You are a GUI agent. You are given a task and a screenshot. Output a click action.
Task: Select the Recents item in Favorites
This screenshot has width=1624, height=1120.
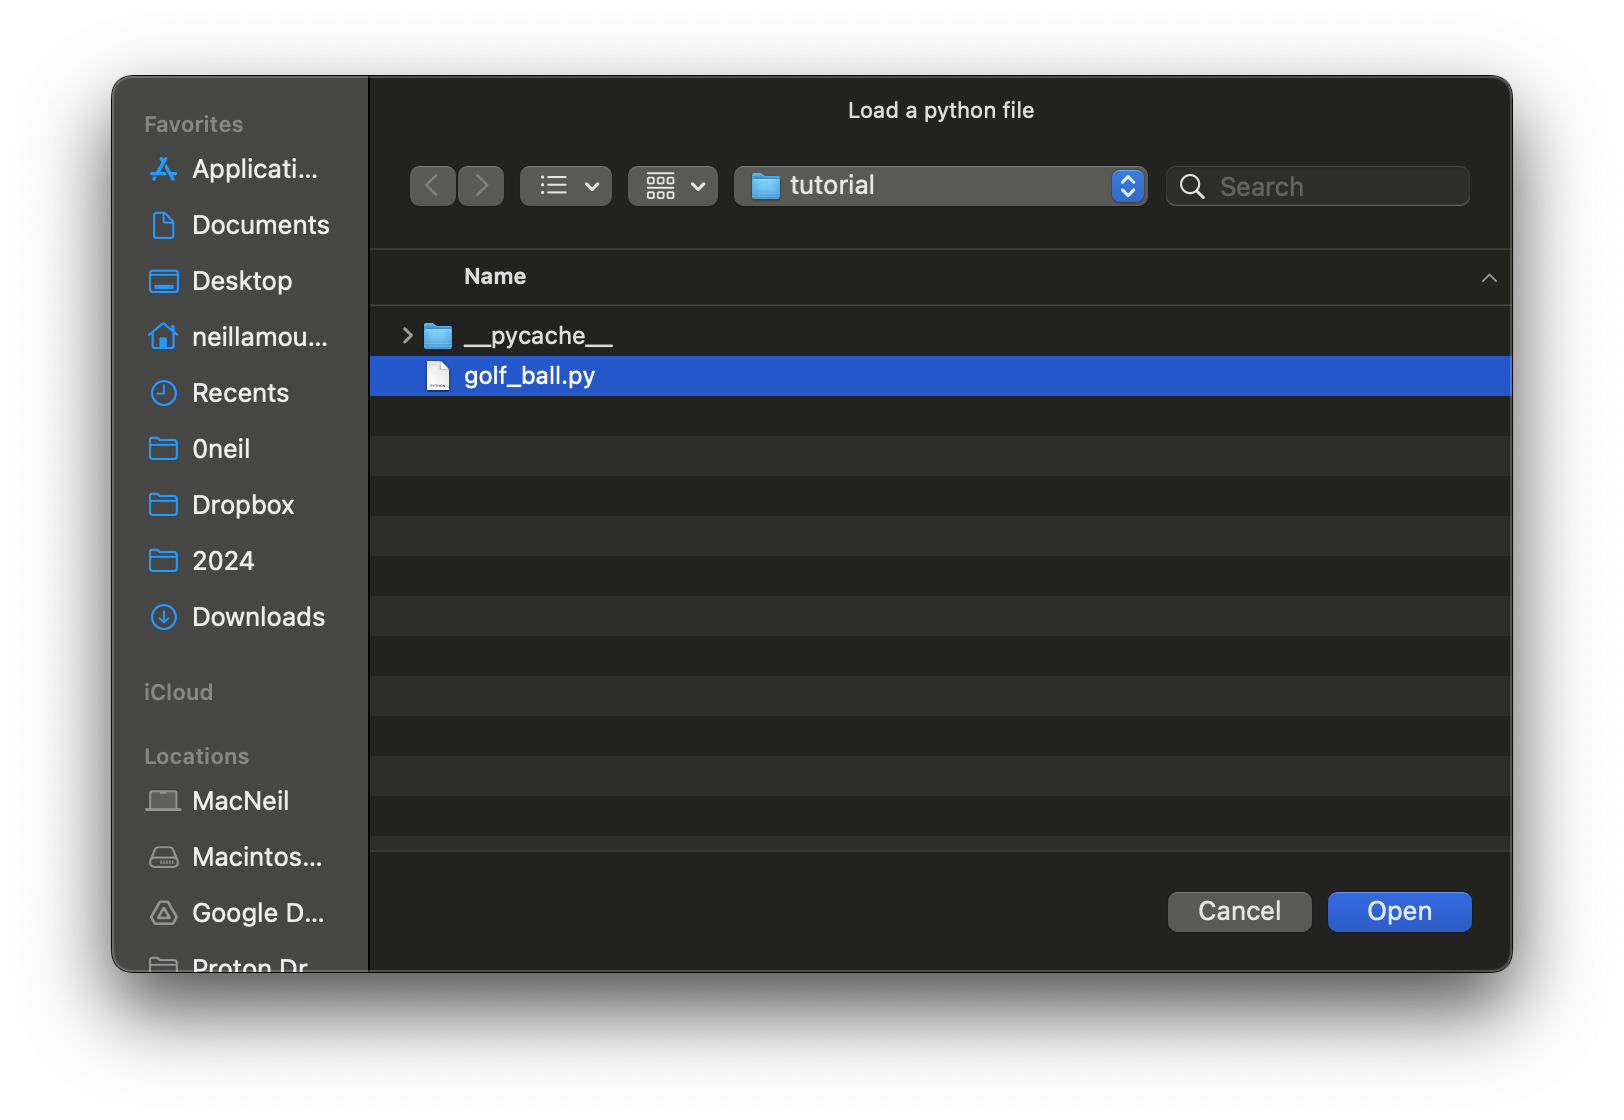pos(240,393)
